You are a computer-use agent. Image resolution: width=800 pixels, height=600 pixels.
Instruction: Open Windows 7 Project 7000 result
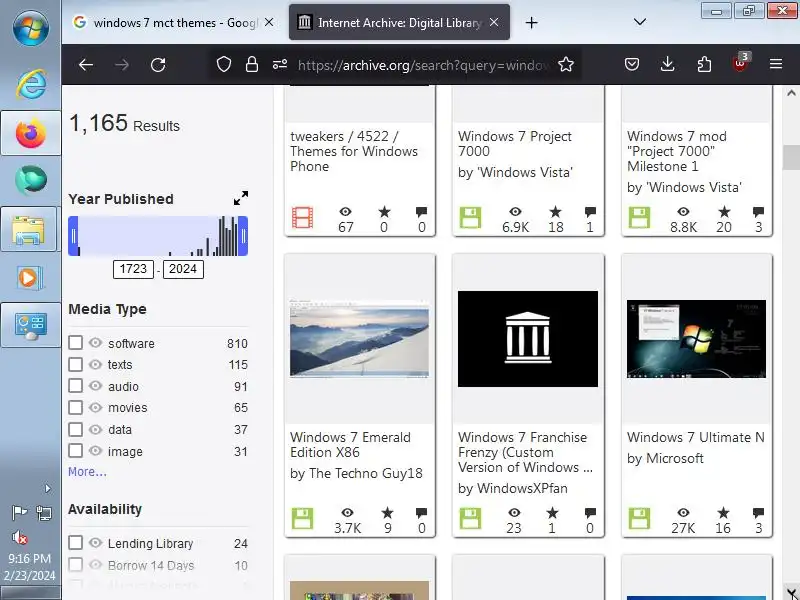515,144
